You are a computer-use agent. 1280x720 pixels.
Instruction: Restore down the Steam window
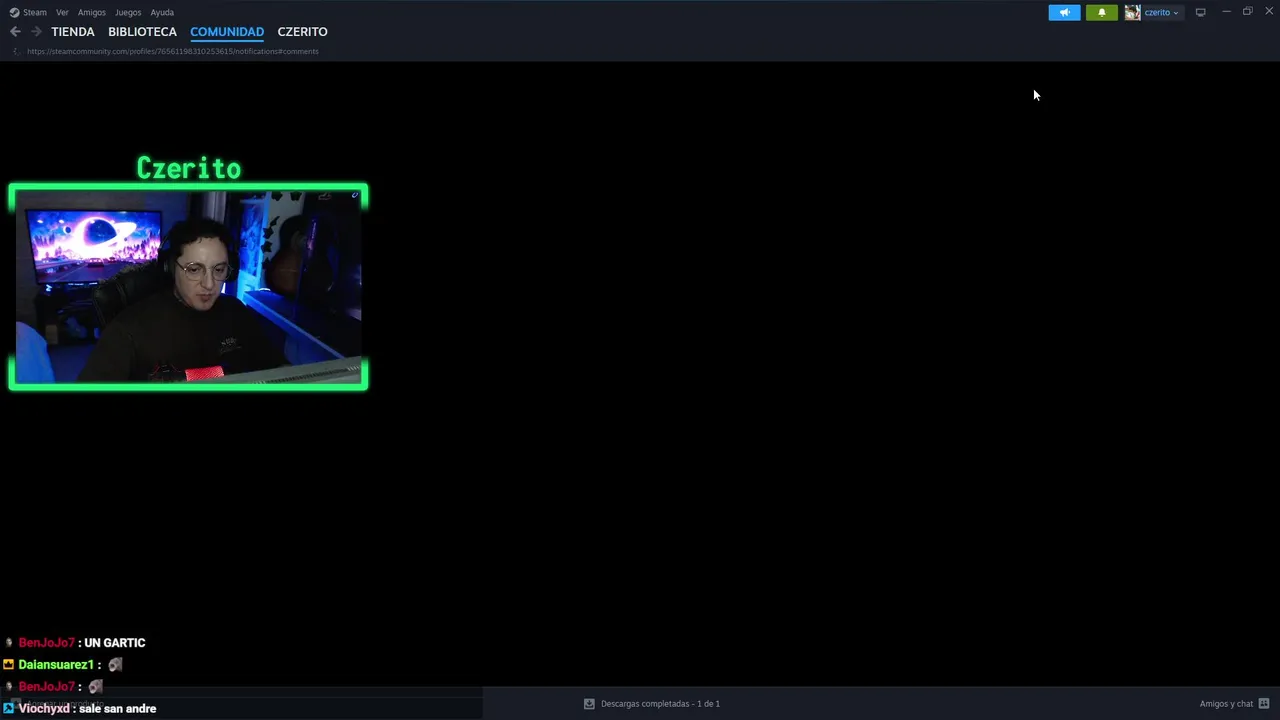pyautogui.click(x=1248, y=11)
